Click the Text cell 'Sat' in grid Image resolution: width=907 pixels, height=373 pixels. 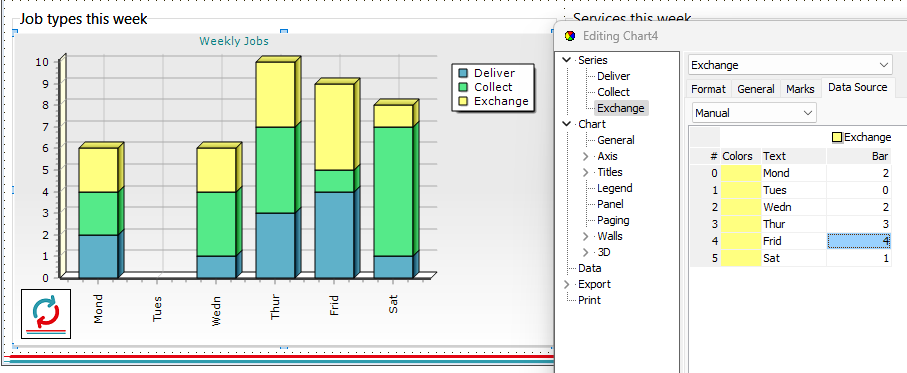(794, 258)
